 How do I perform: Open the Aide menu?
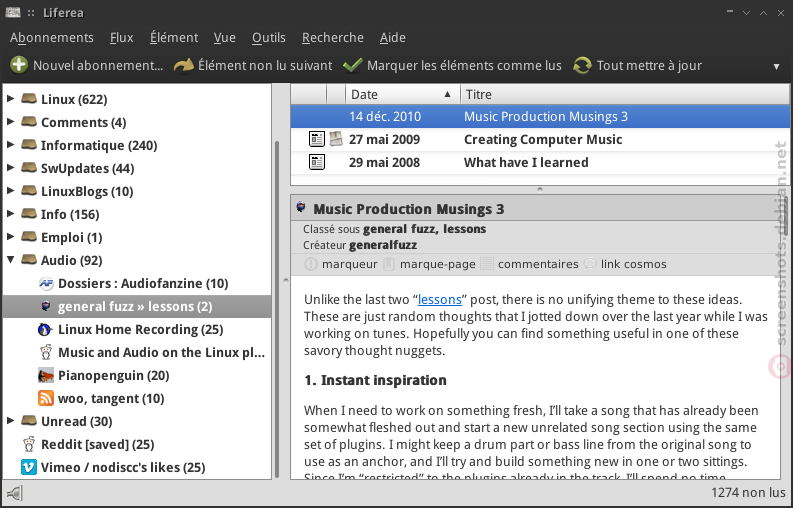point(392,38)
